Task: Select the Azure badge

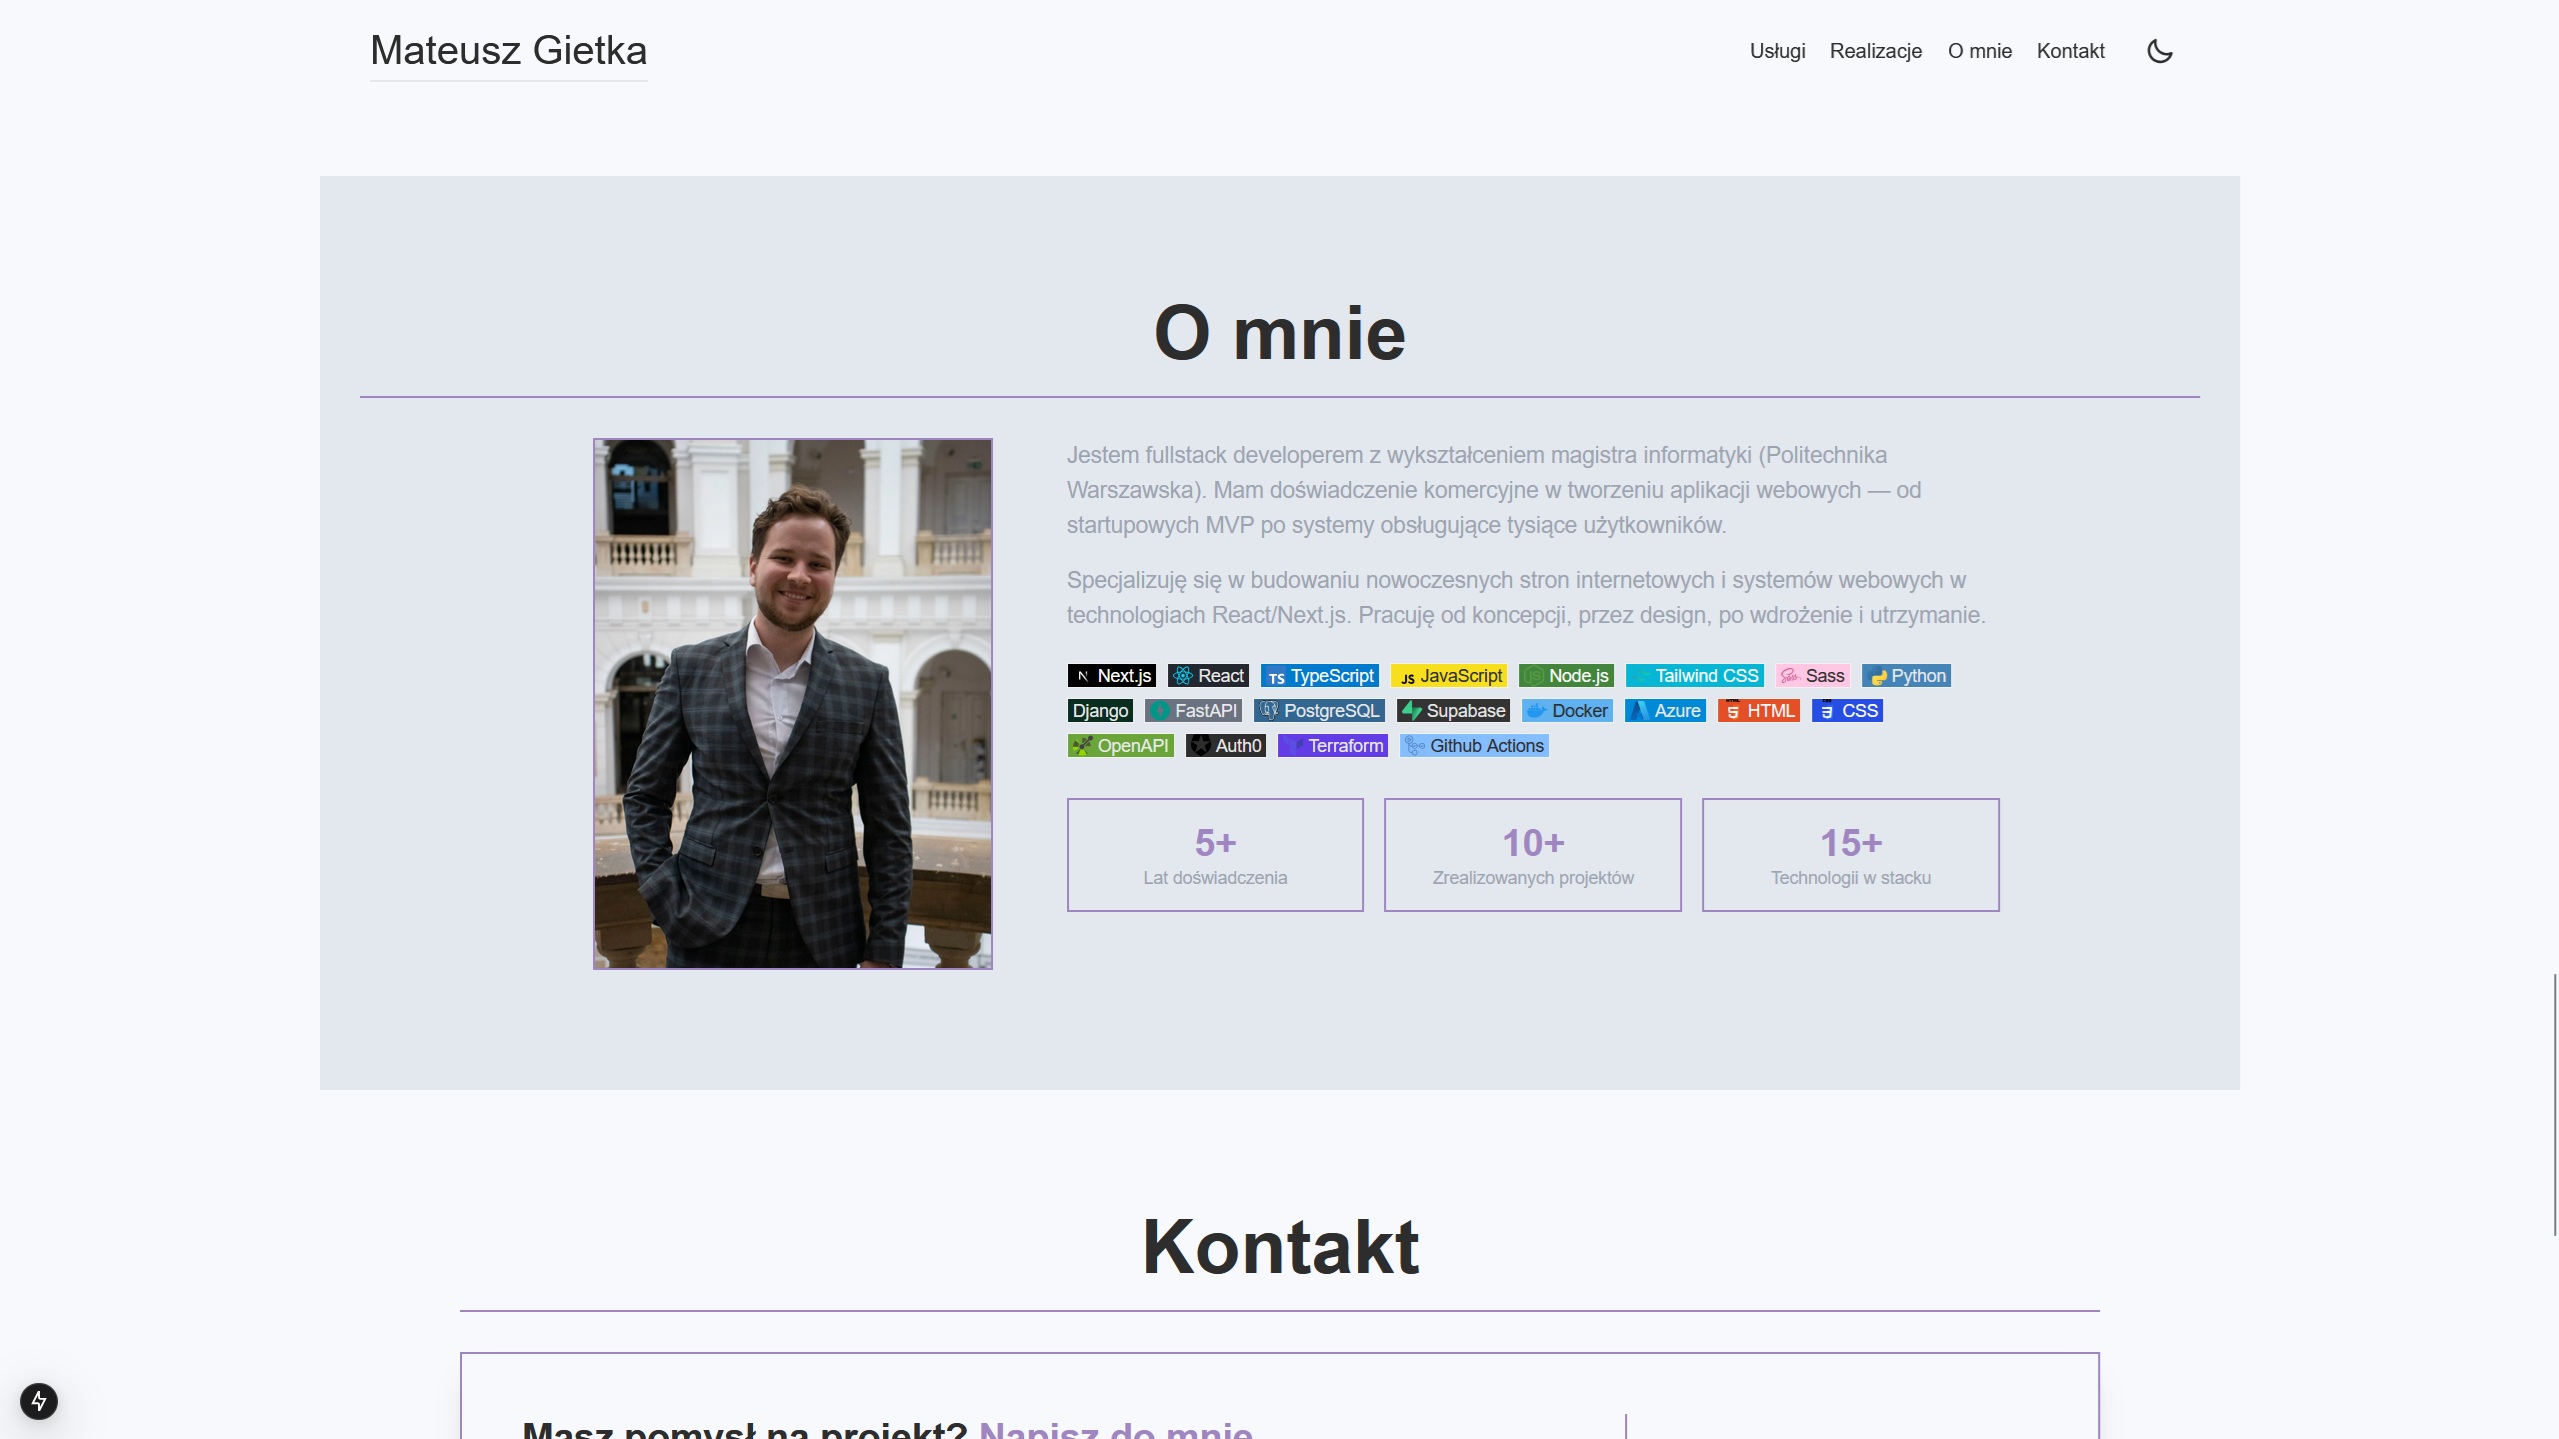Action: coord(1664,710)
